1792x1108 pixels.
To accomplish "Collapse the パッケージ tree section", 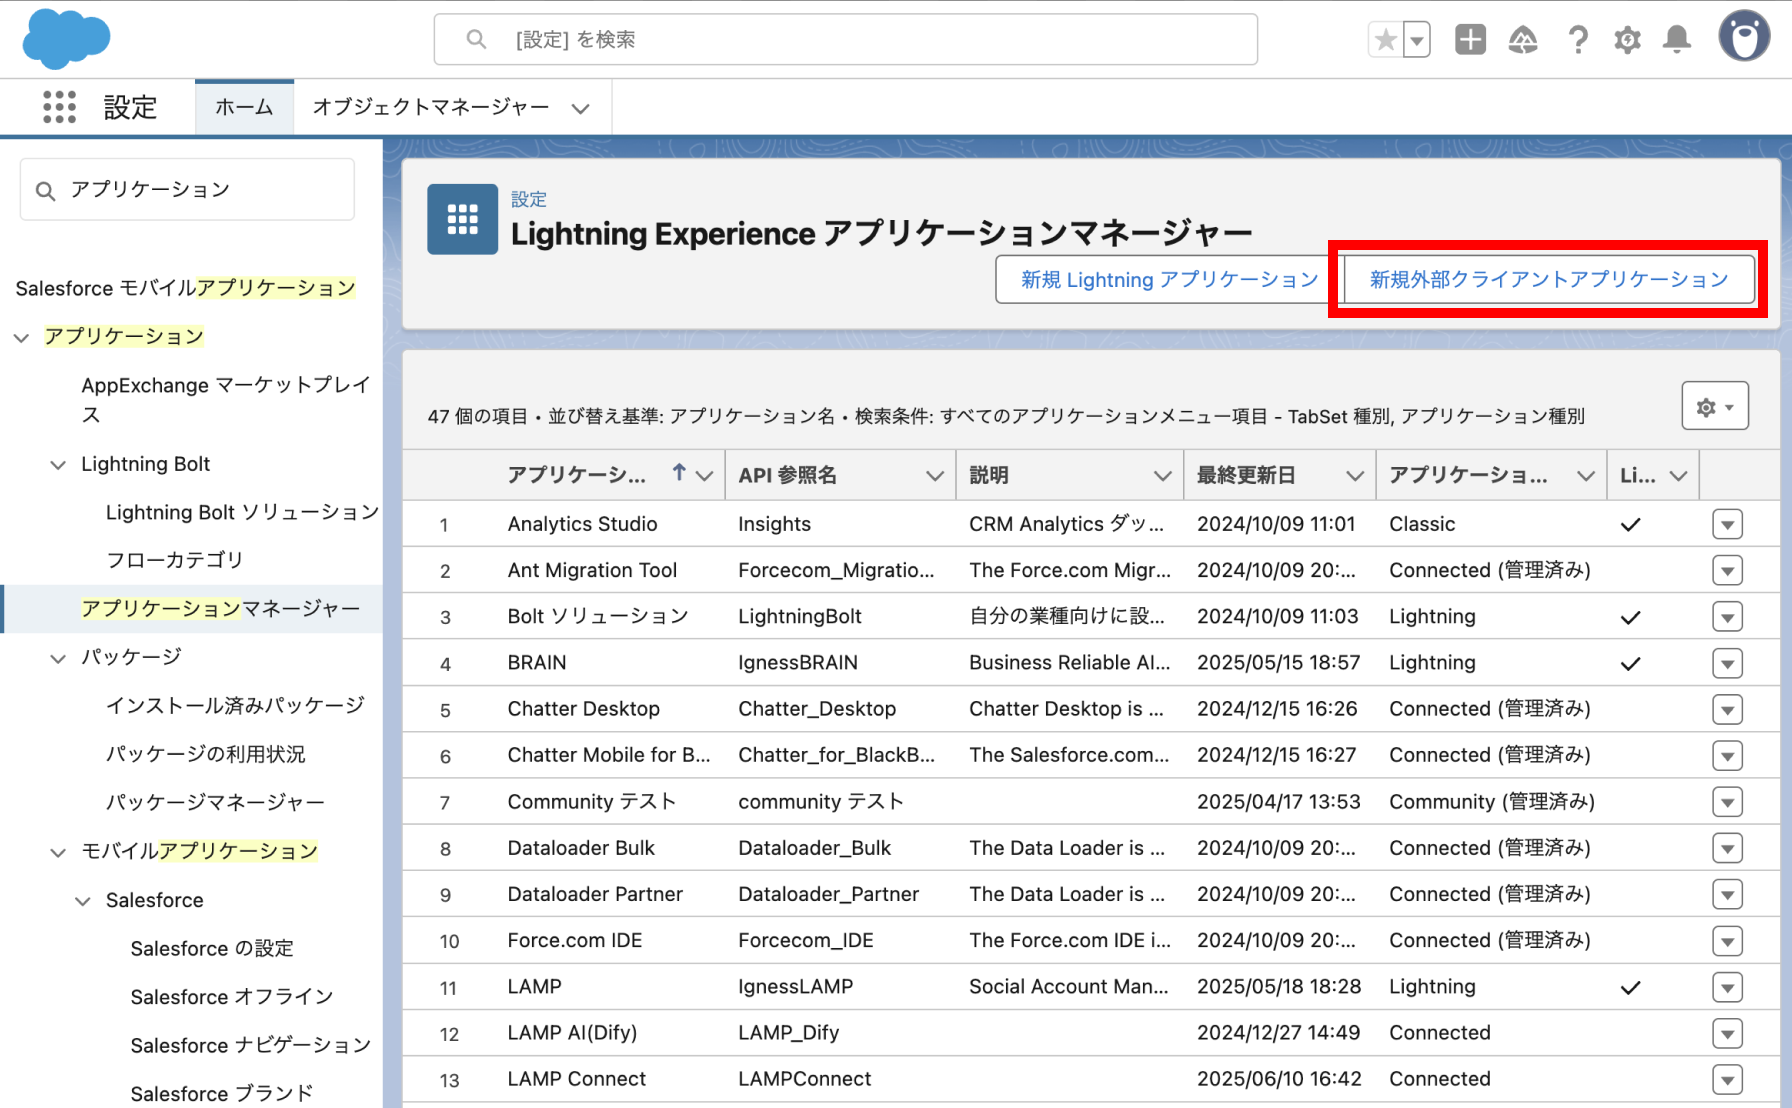I will 58,658.
